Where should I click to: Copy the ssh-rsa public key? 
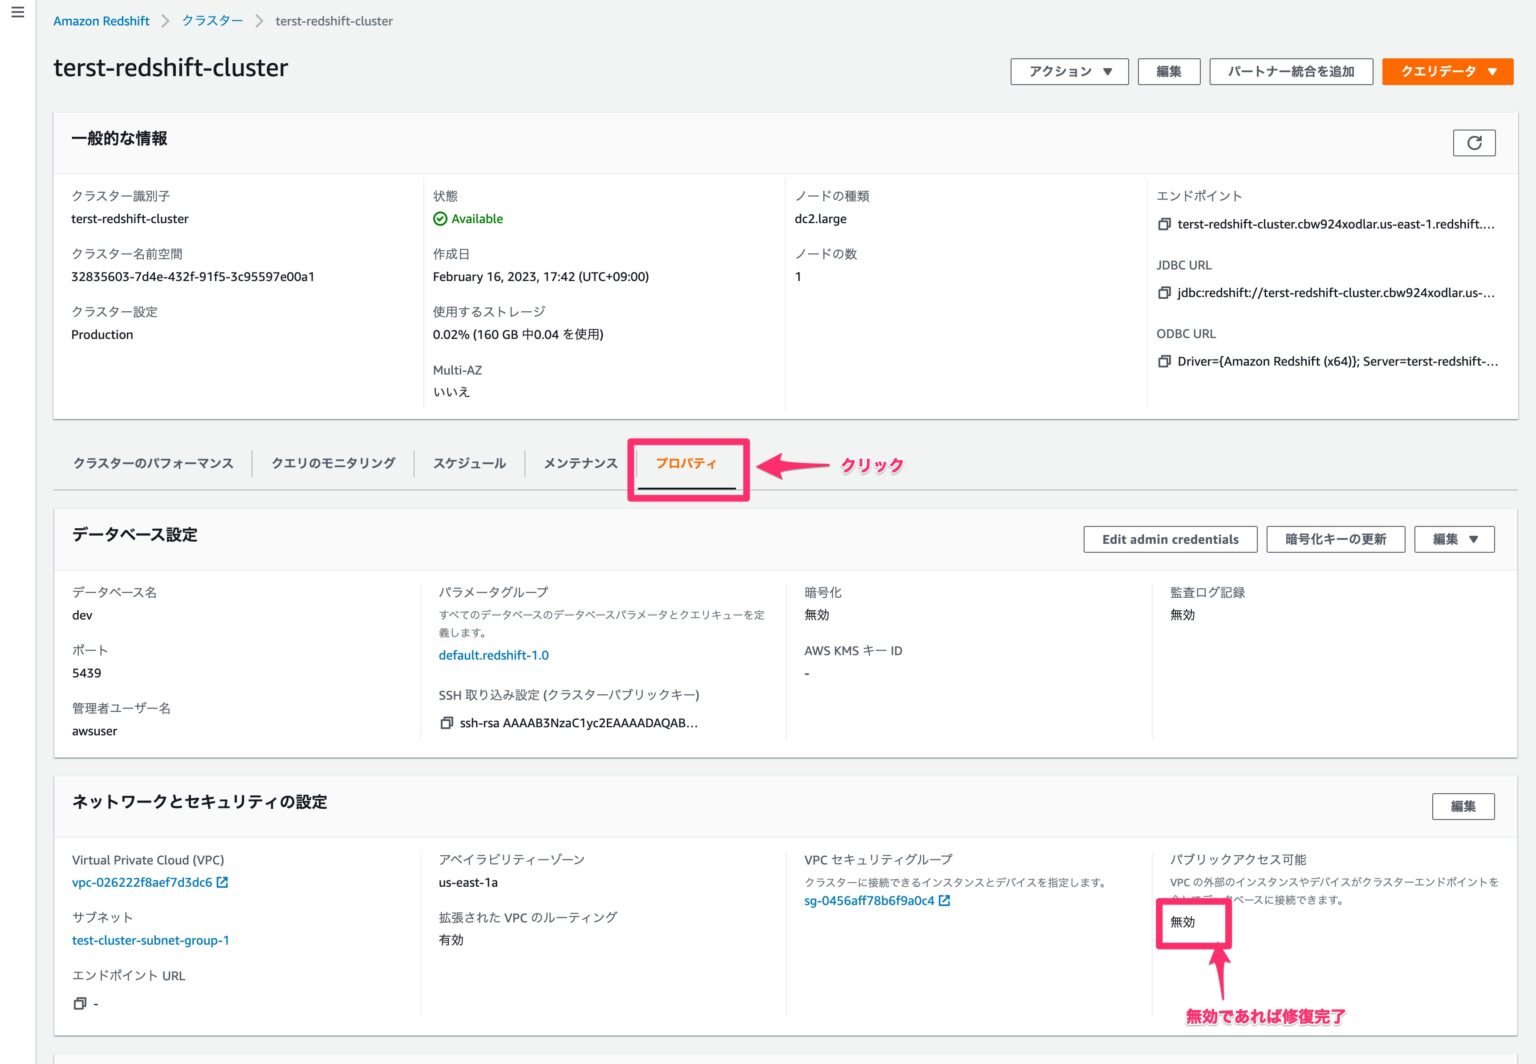pos(447,723)
